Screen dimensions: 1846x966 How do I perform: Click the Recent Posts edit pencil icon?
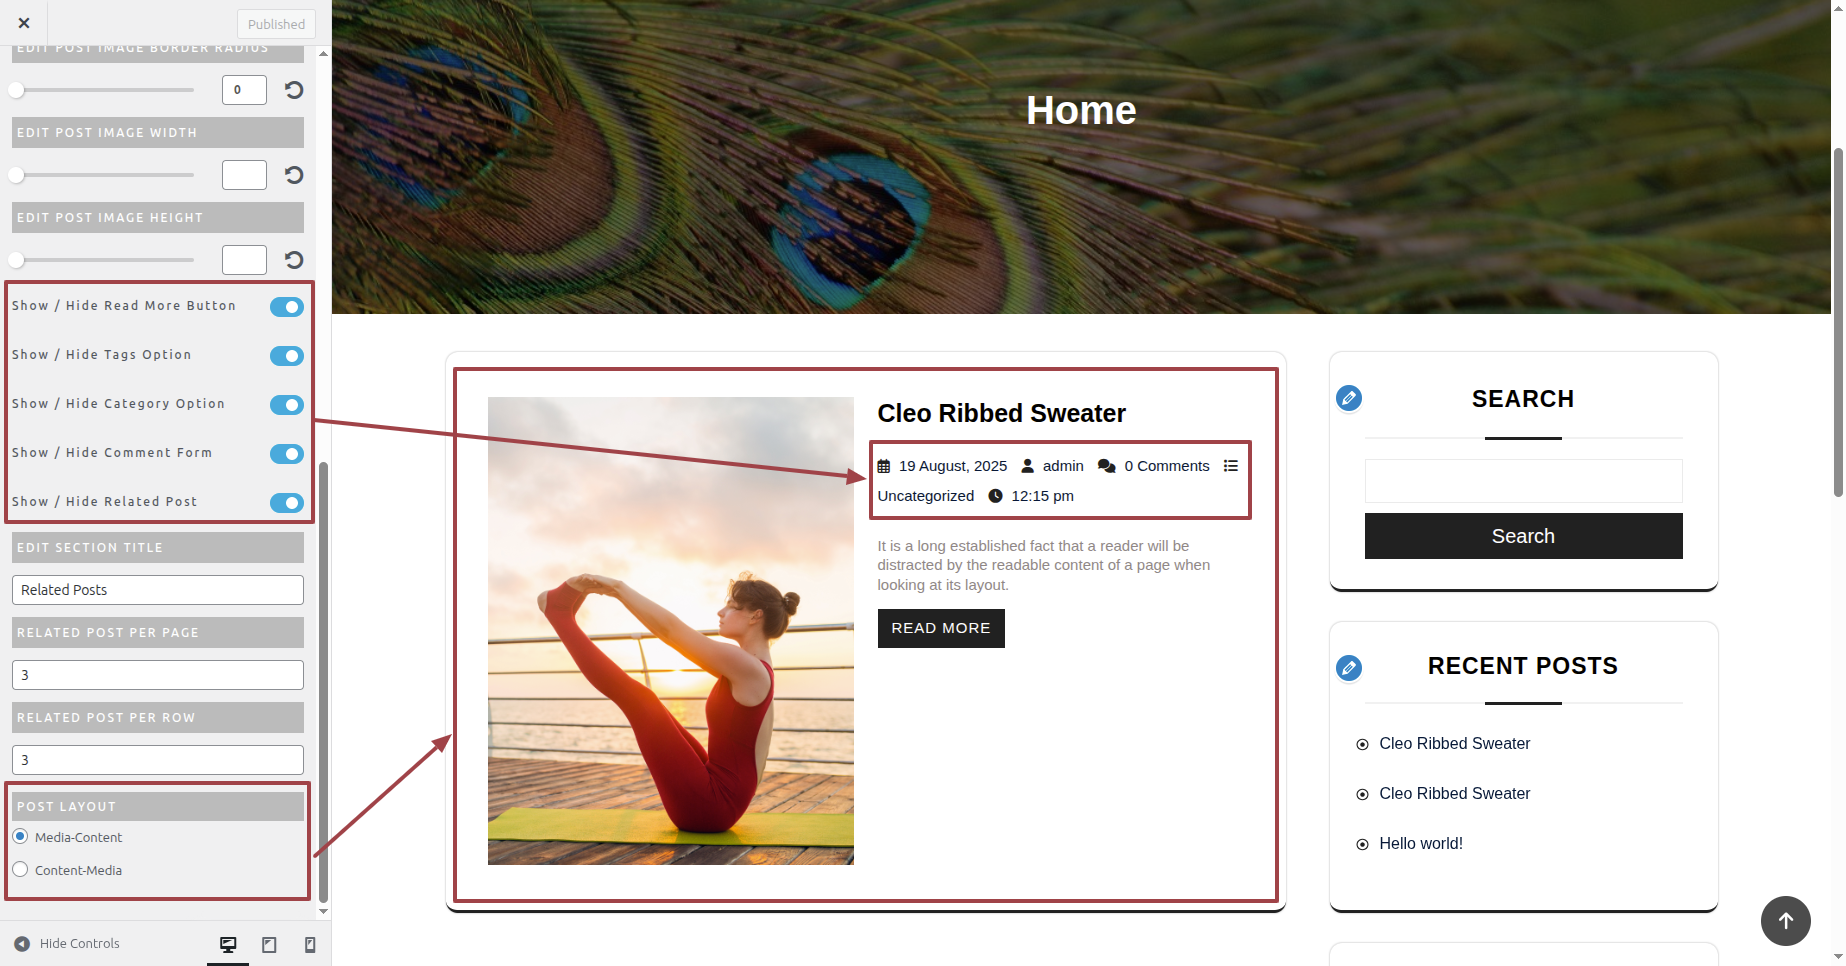click(1349, 667)
